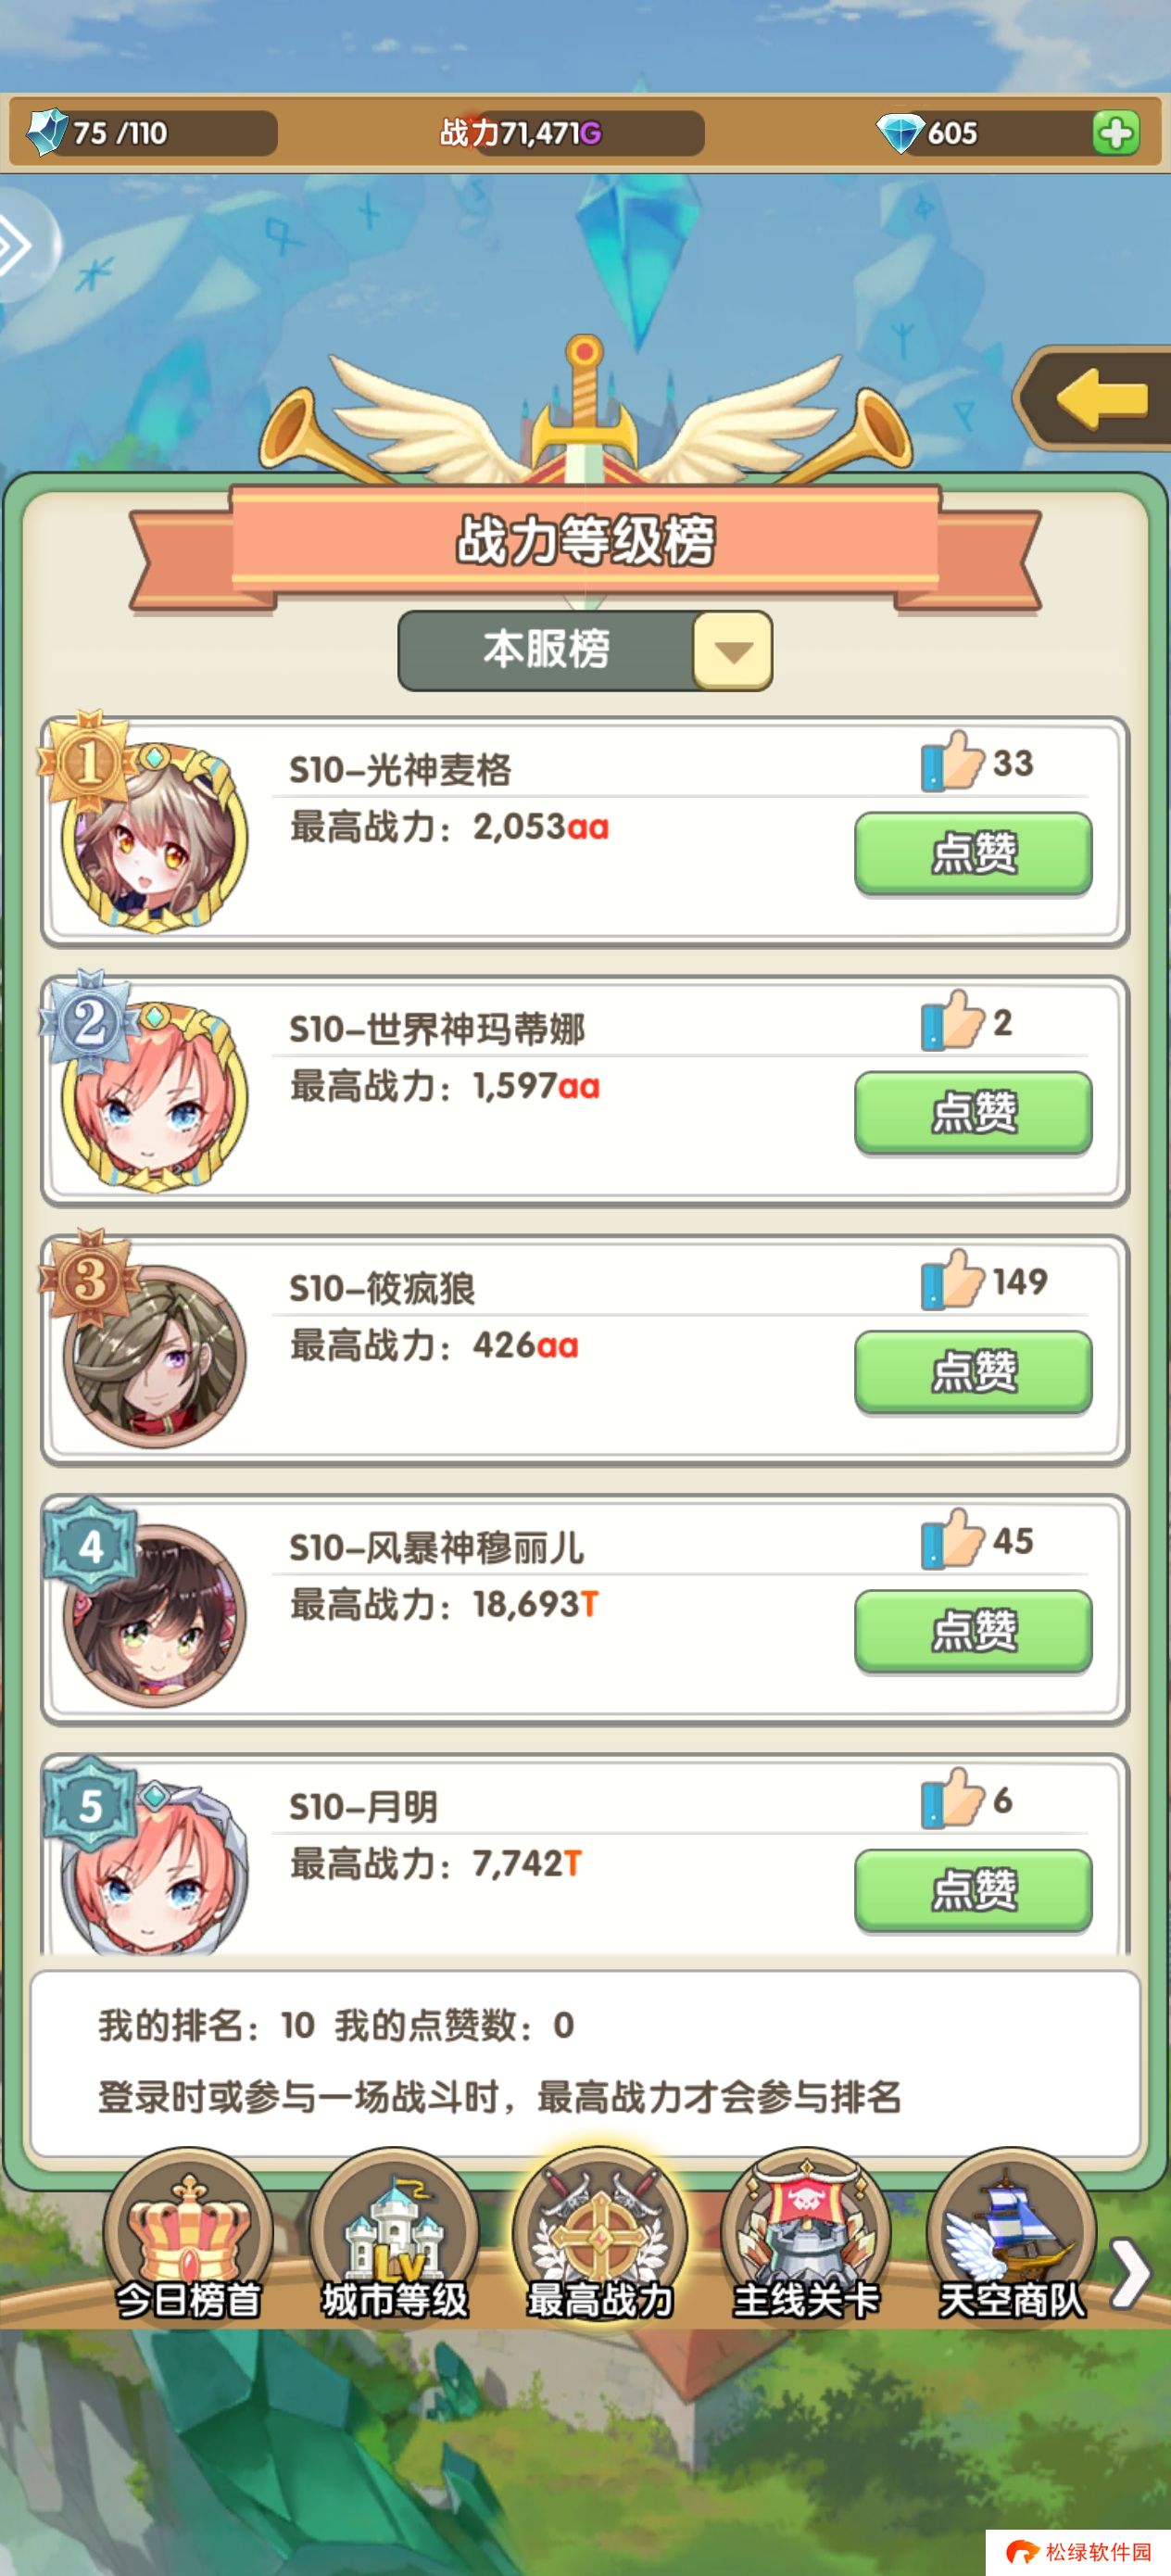Click the blue diamond currency icon
Image resolution: width=1171 pixels, height=2576 pixels.
pos(900,132)
